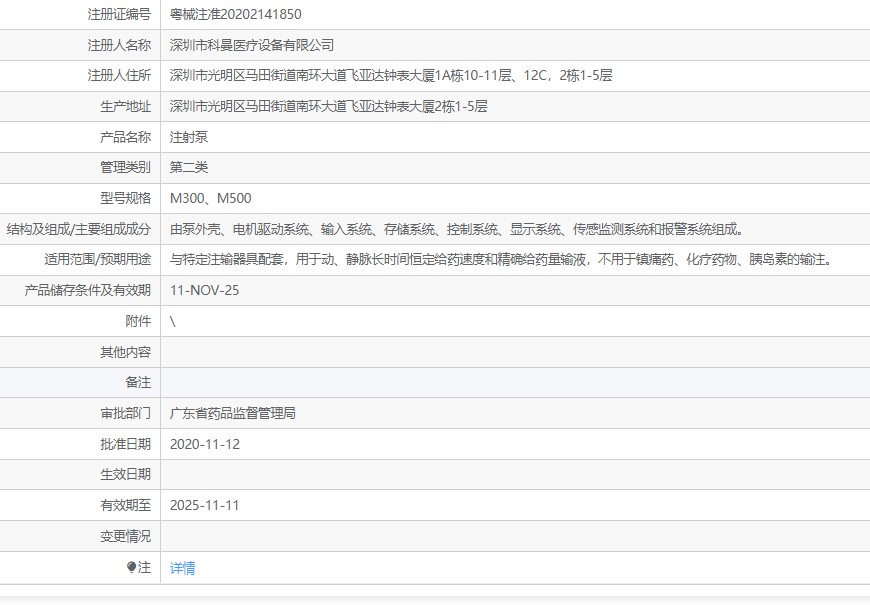Select approval department 广东省药品监督管理局
The image size is (870, 605).
point(232,413)
